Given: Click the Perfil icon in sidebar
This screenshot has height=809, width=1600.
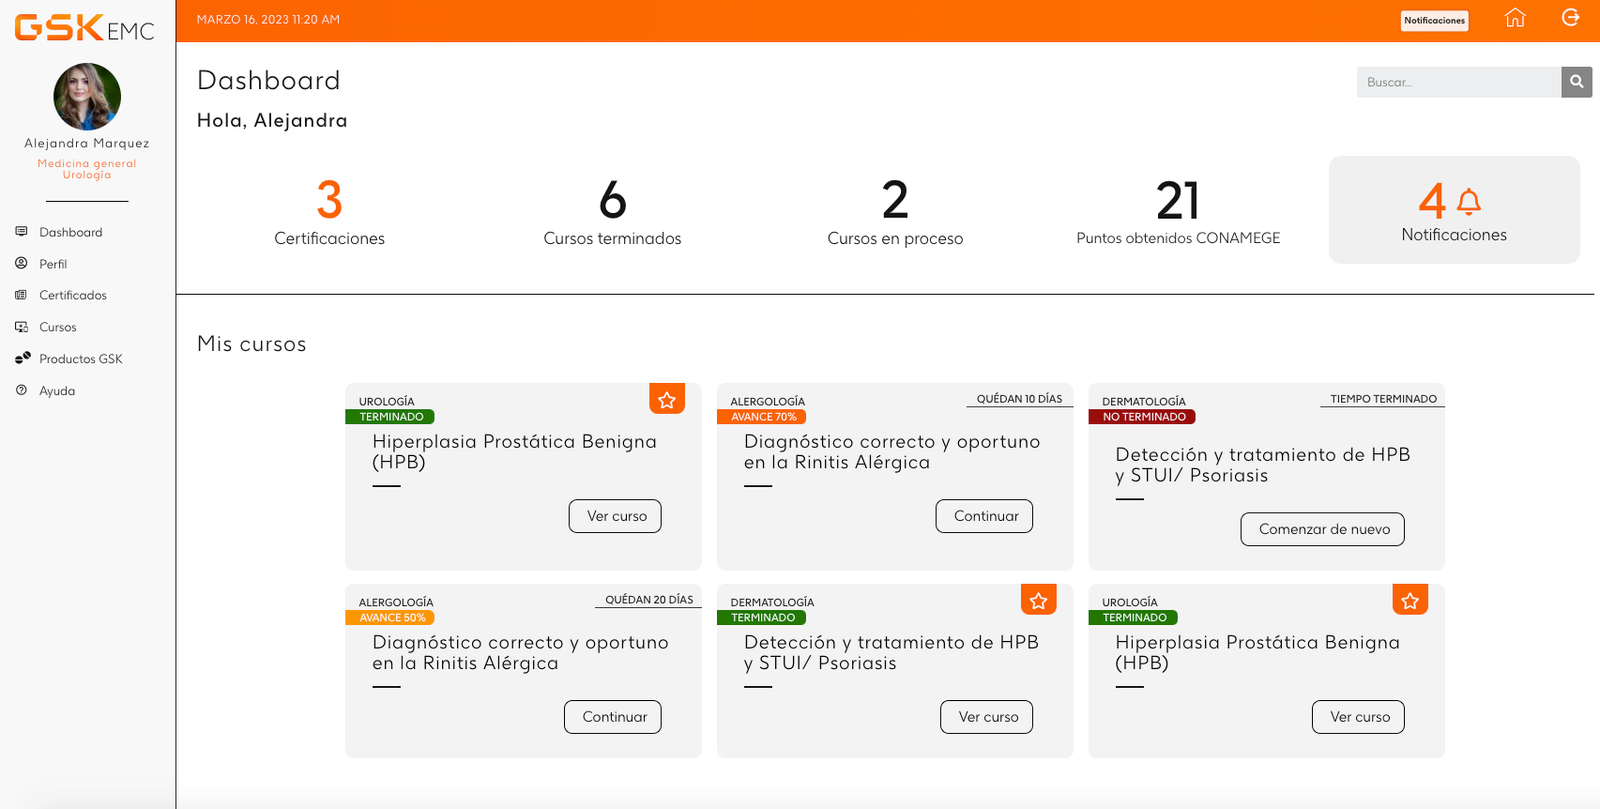Looking at the screenshot, I should [21, 264].
